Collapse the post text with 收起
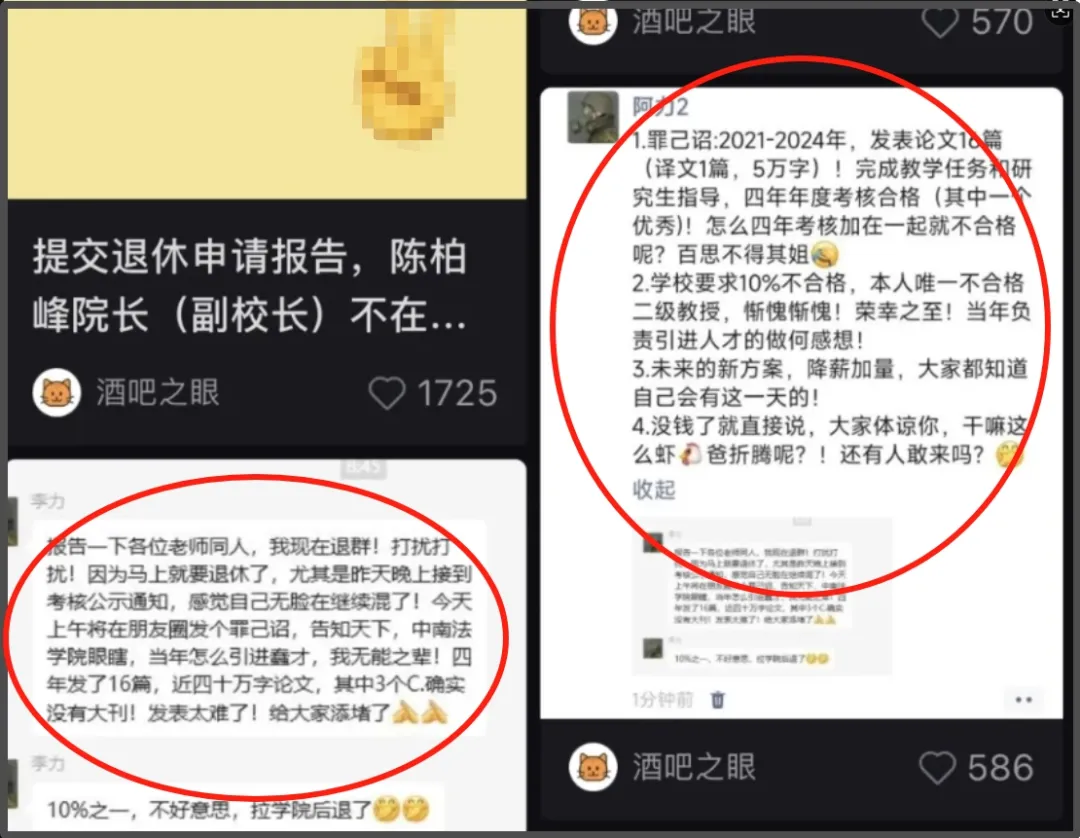 coord(654,490)
